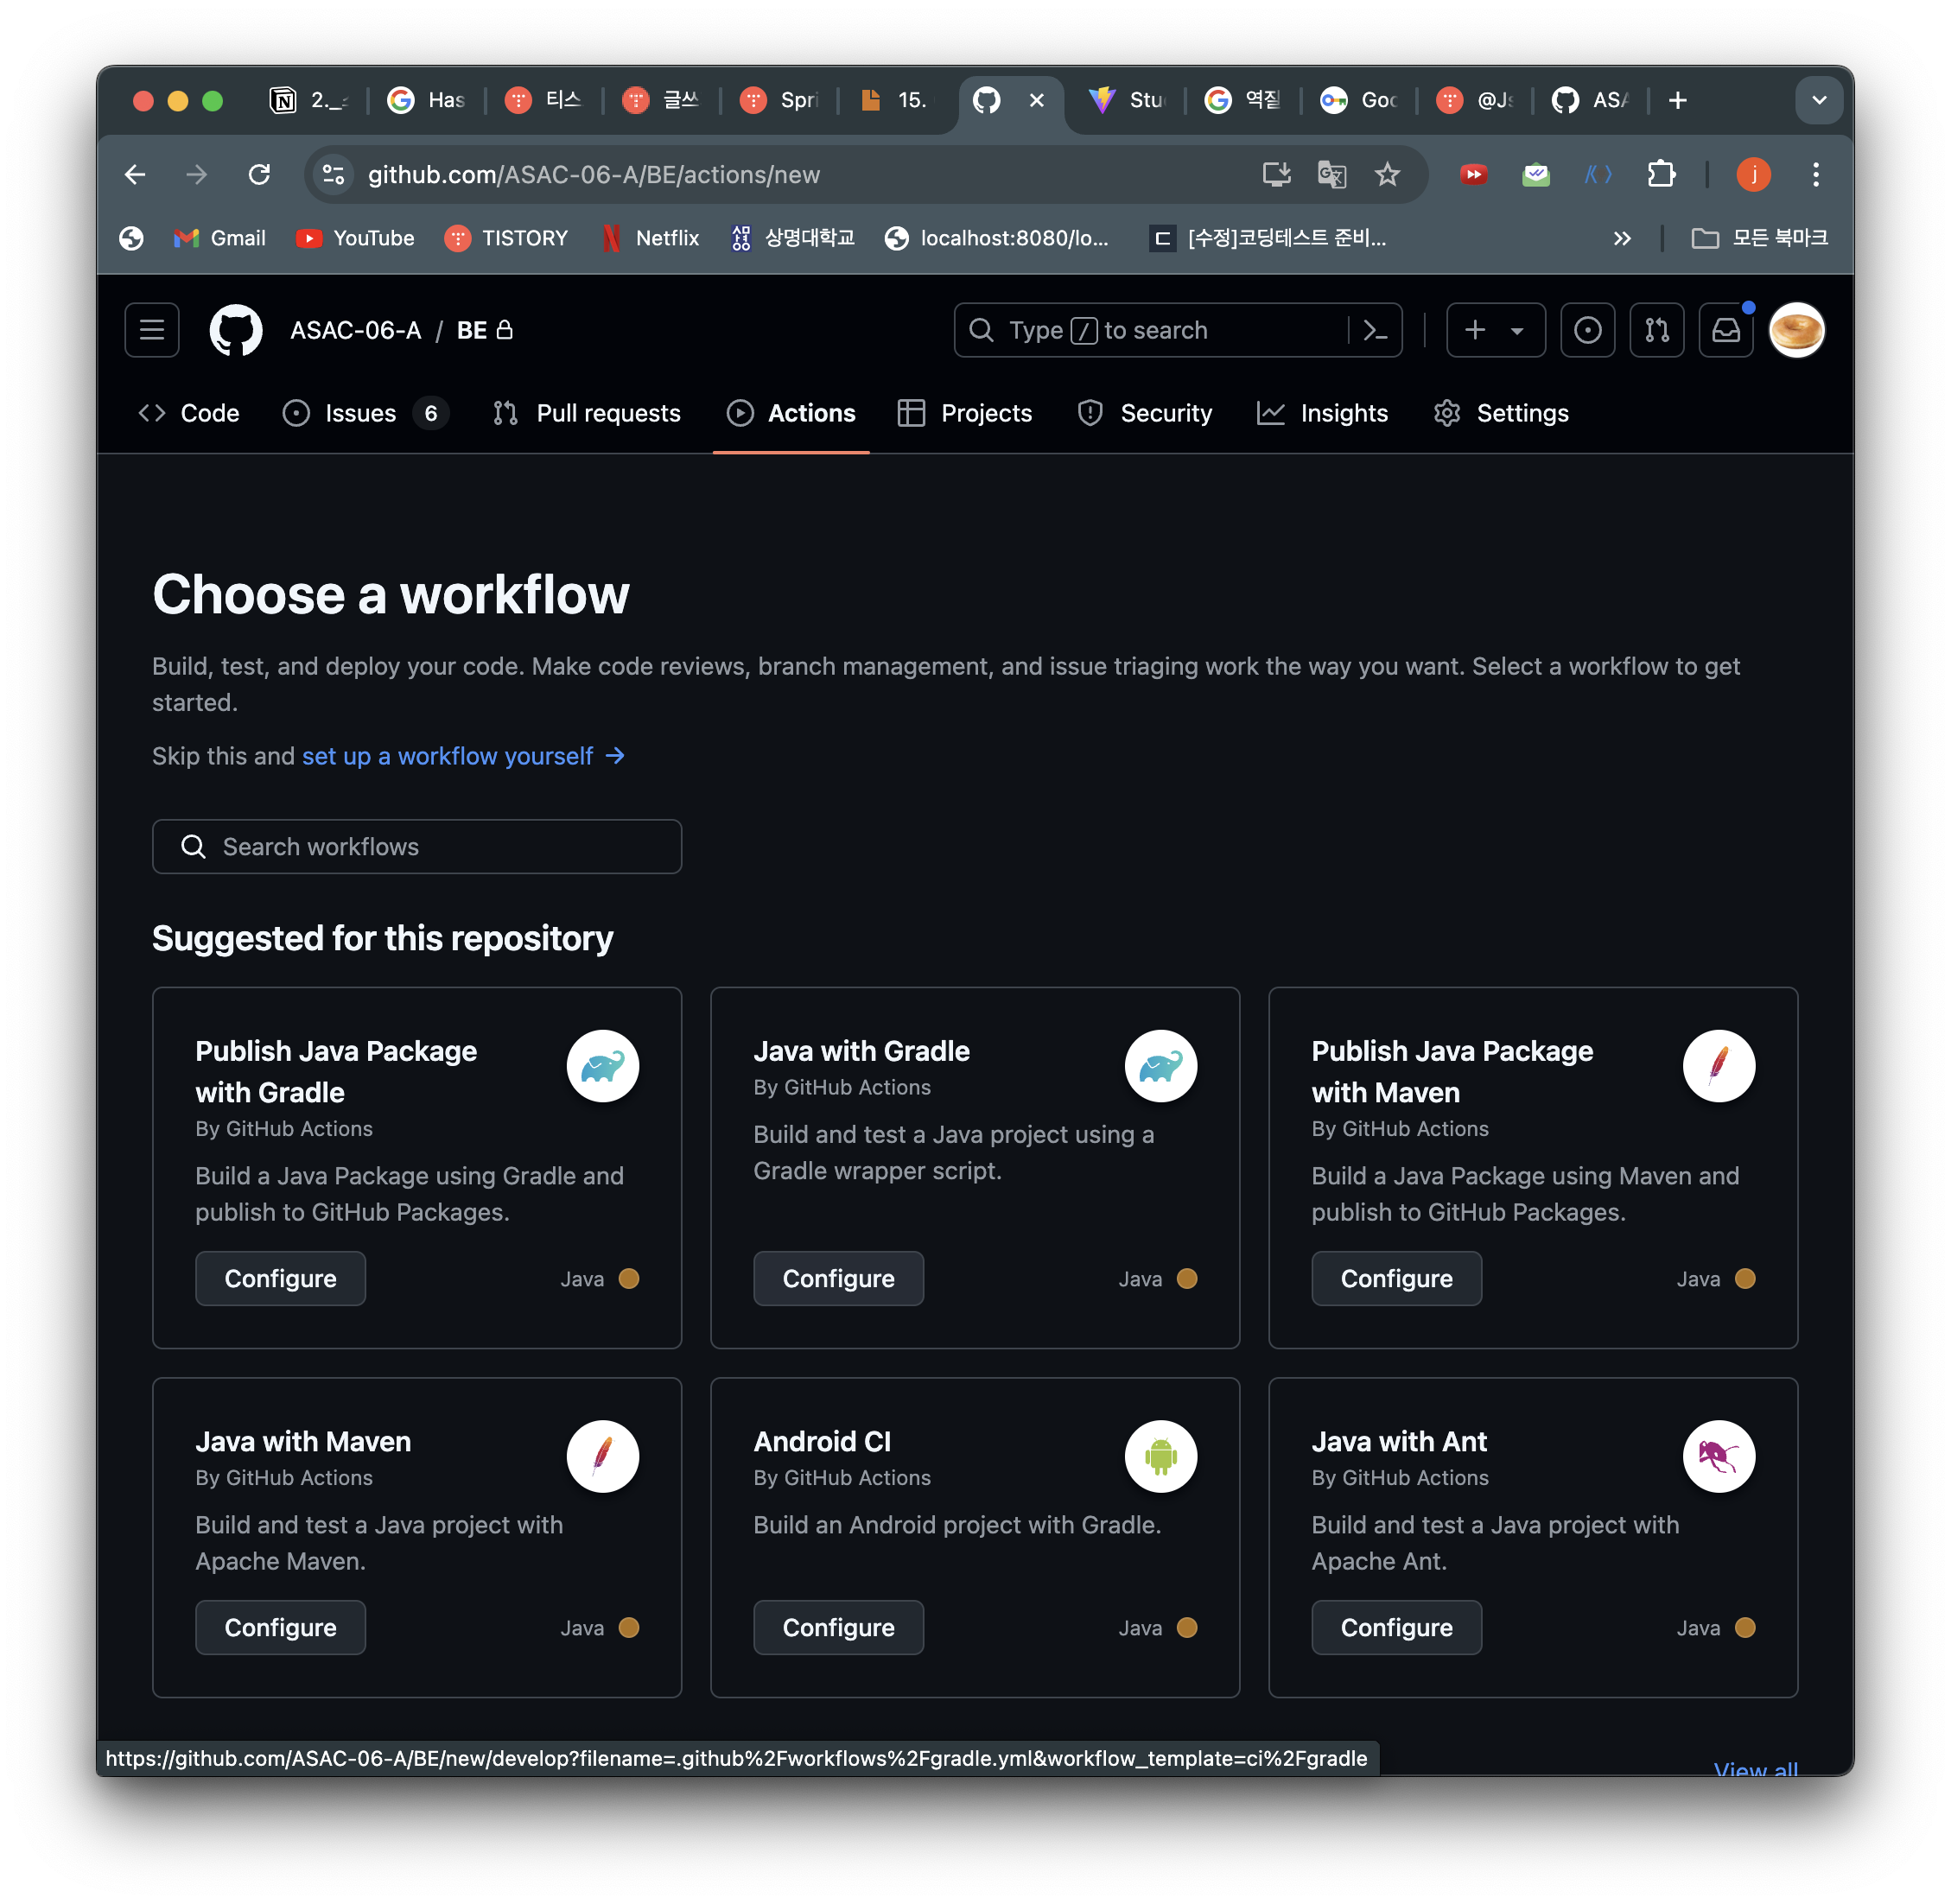
Task: Configure the Java with Gradle workflow
Action: (838, 1278)
